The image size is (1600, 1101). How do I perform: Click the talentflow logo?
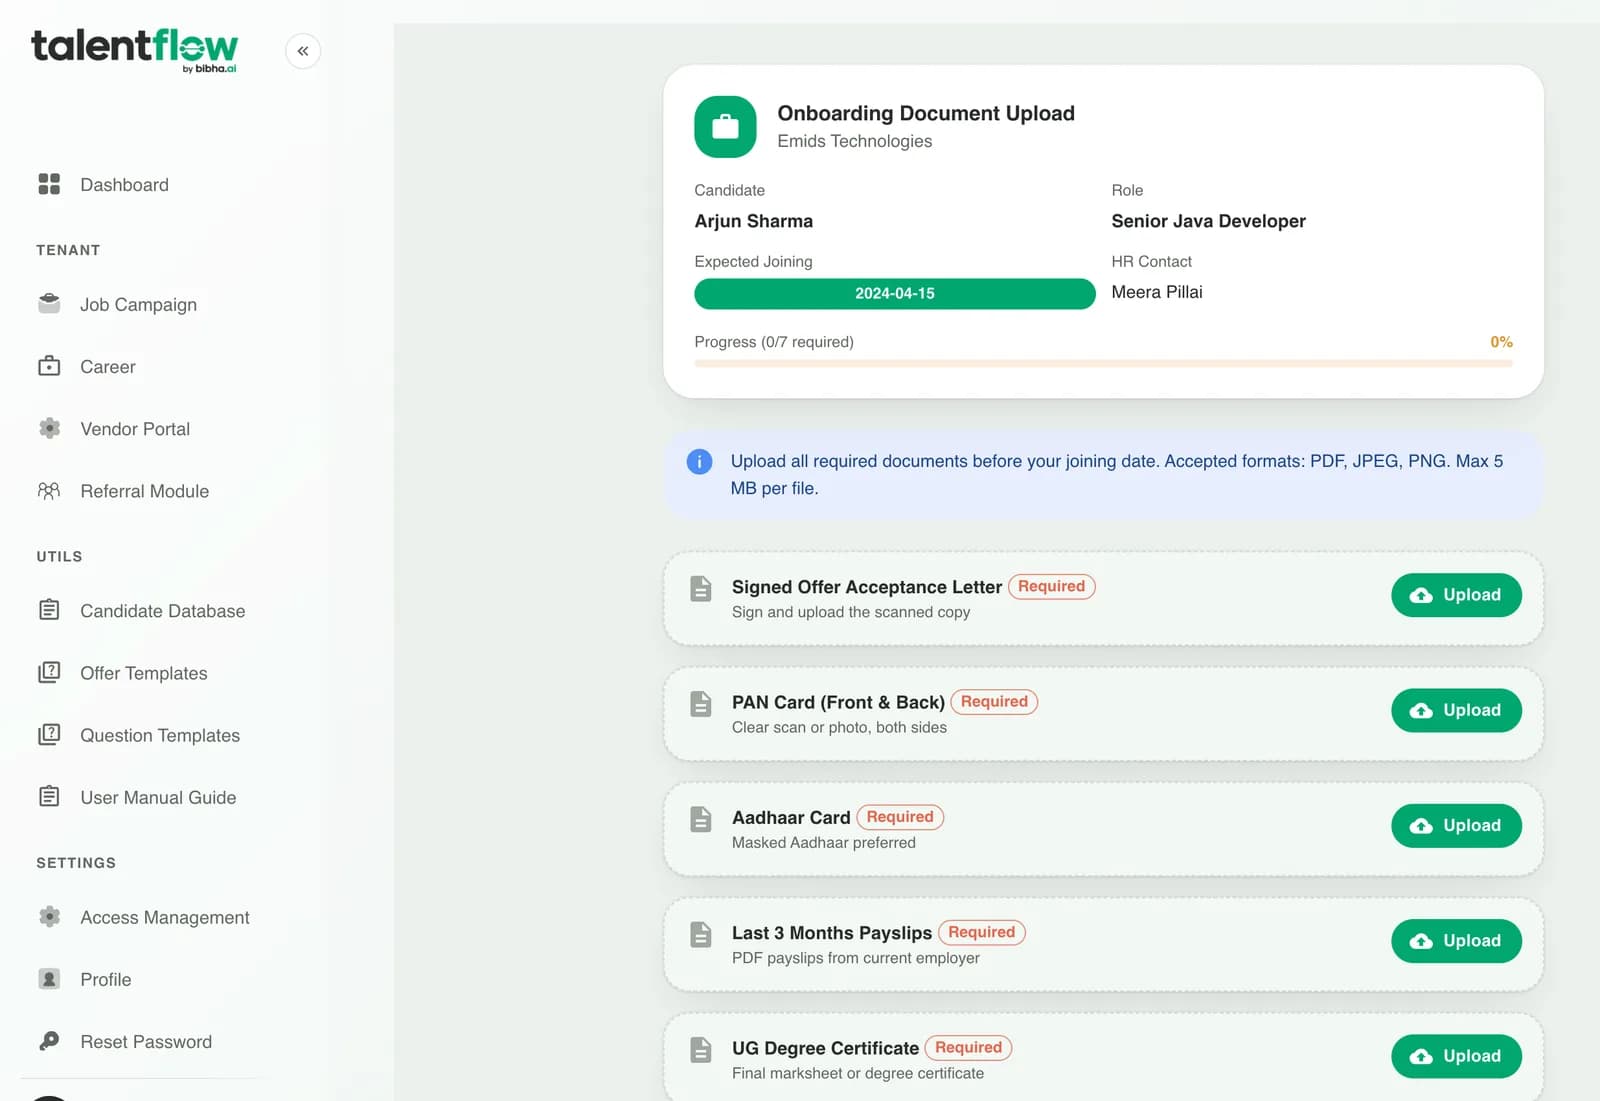click(x=135, y=50)
